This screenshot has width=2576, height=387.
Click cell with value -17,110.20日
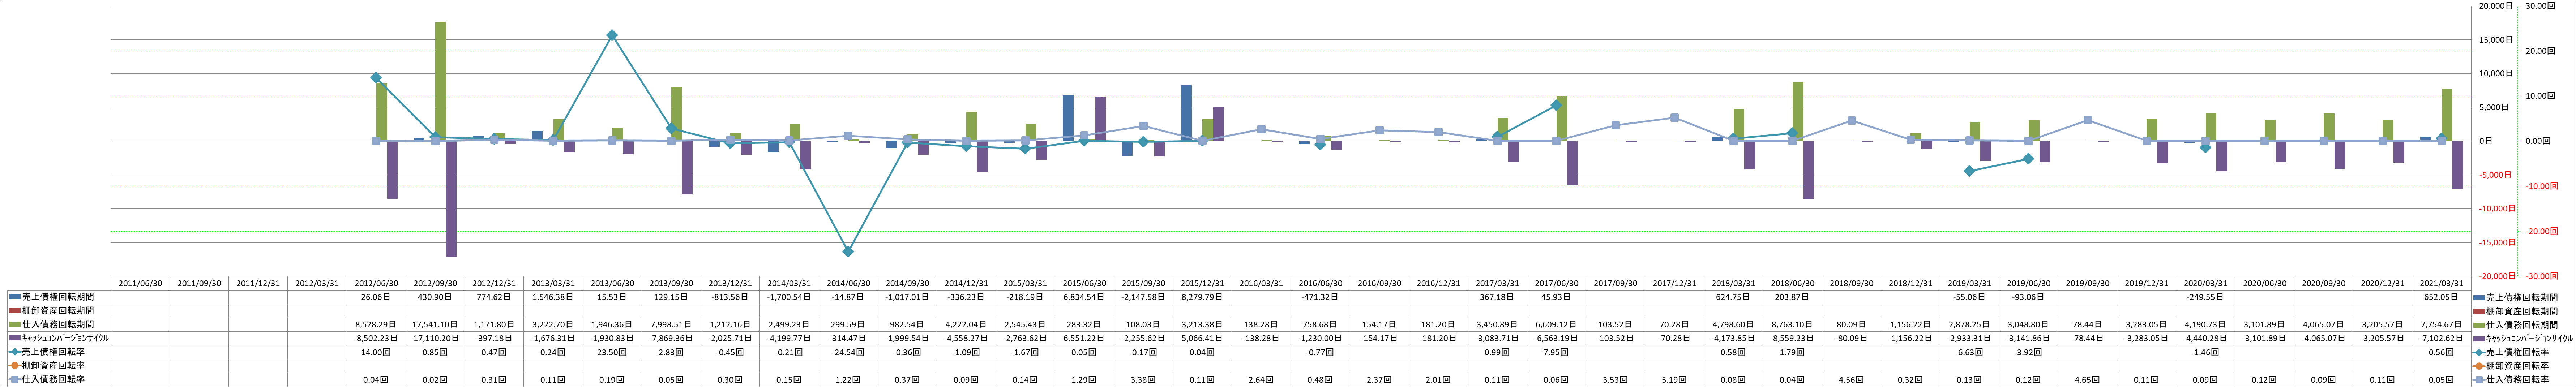click(x=435, y=338)
